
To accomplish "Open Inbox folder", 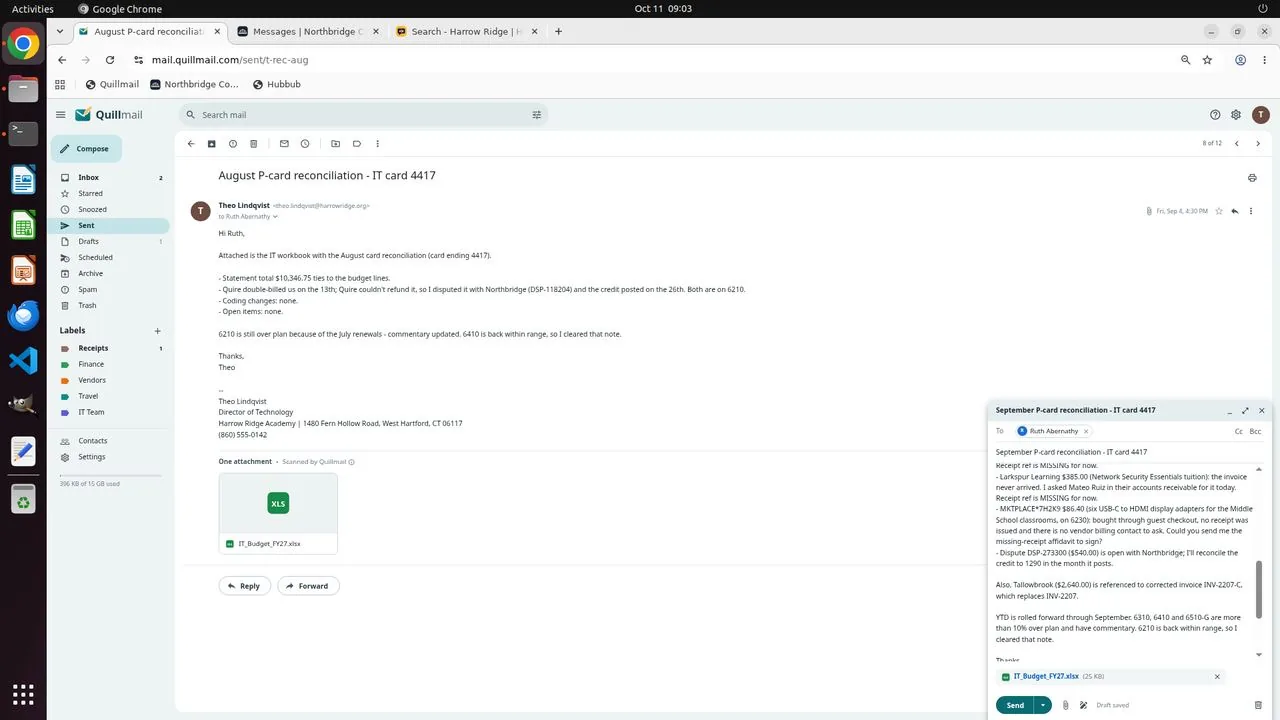I will 110,177.
